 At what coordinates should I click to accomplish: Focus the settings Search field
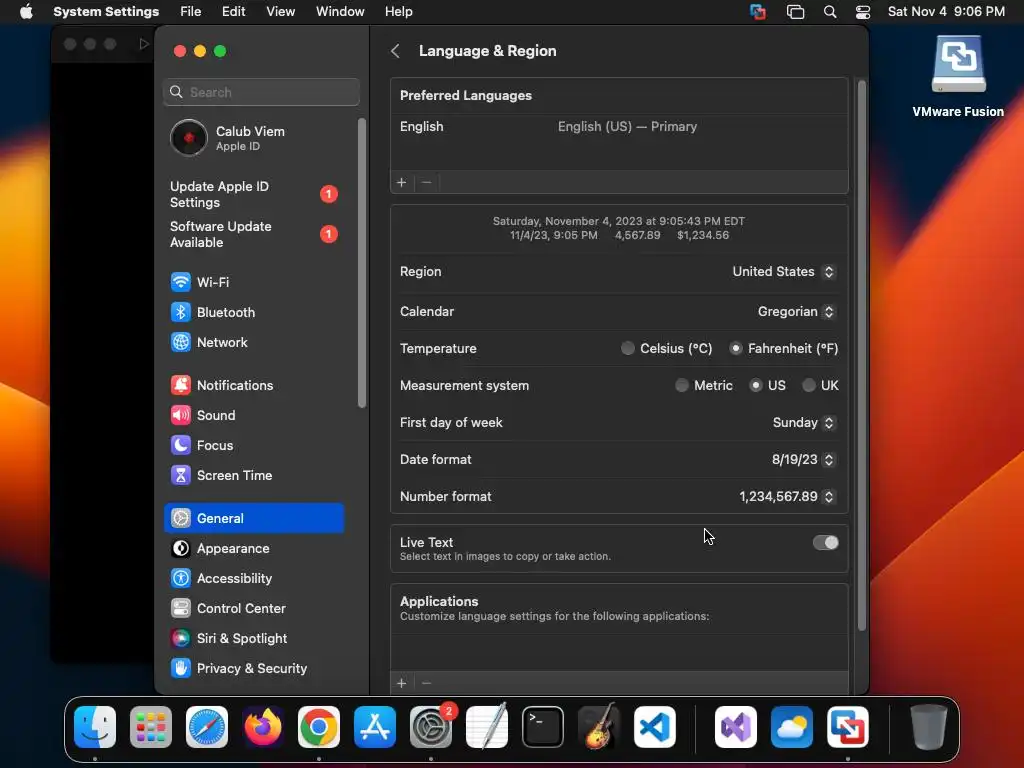[x=261, y=92]
